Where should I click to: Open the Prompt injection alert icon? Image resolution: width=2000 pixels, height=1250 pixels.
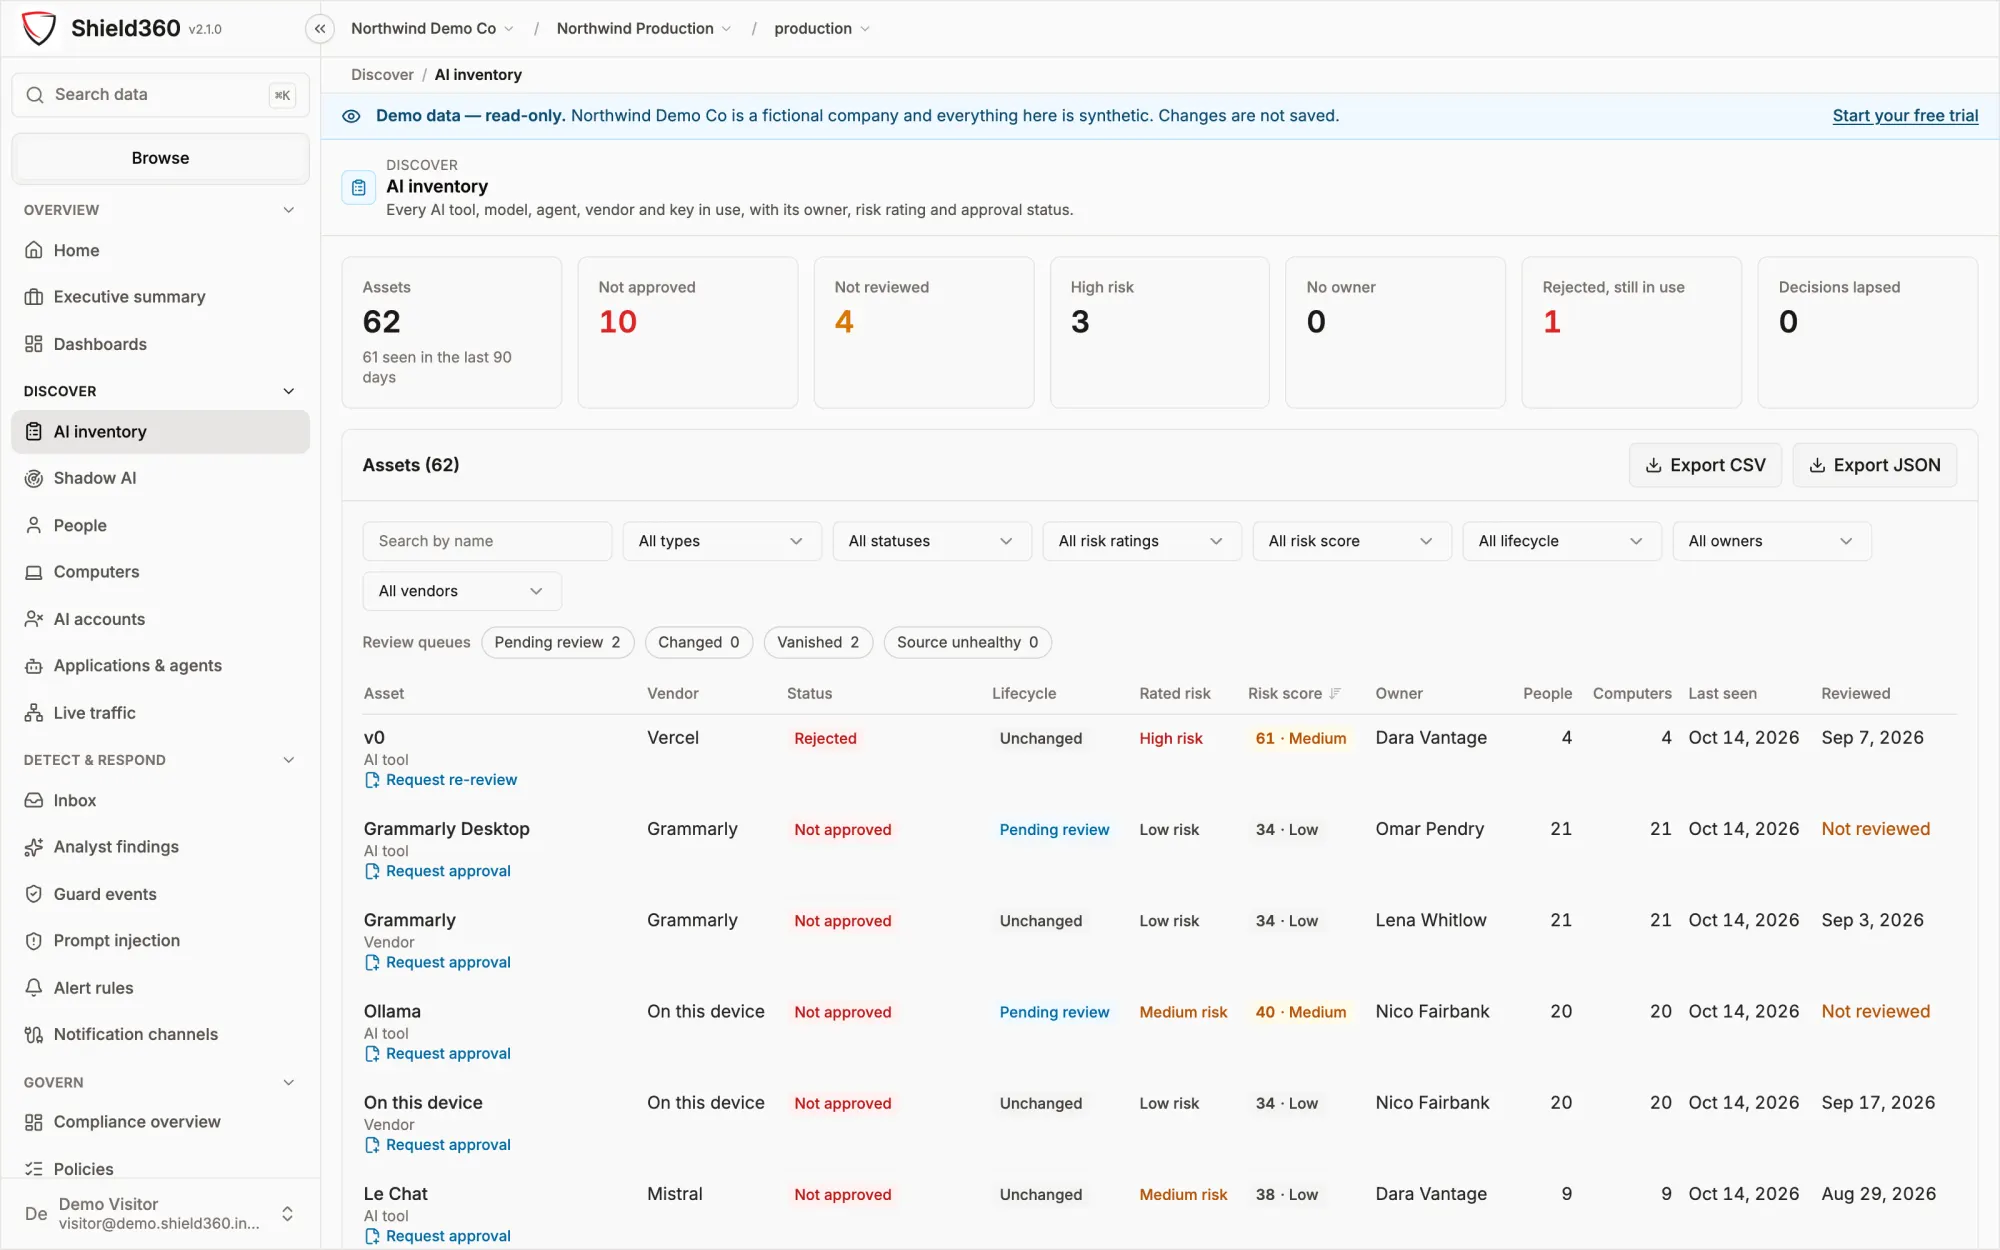tap(34, 941)
